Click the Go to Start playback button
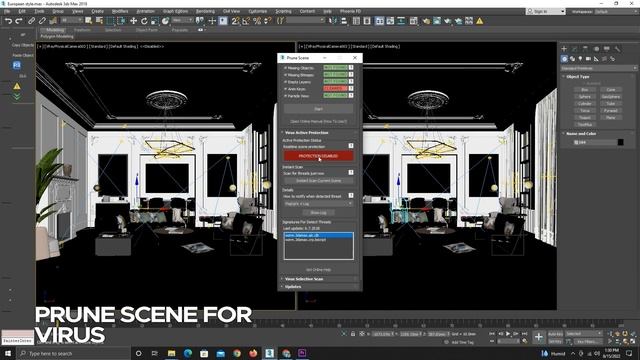 click(492, 334)
